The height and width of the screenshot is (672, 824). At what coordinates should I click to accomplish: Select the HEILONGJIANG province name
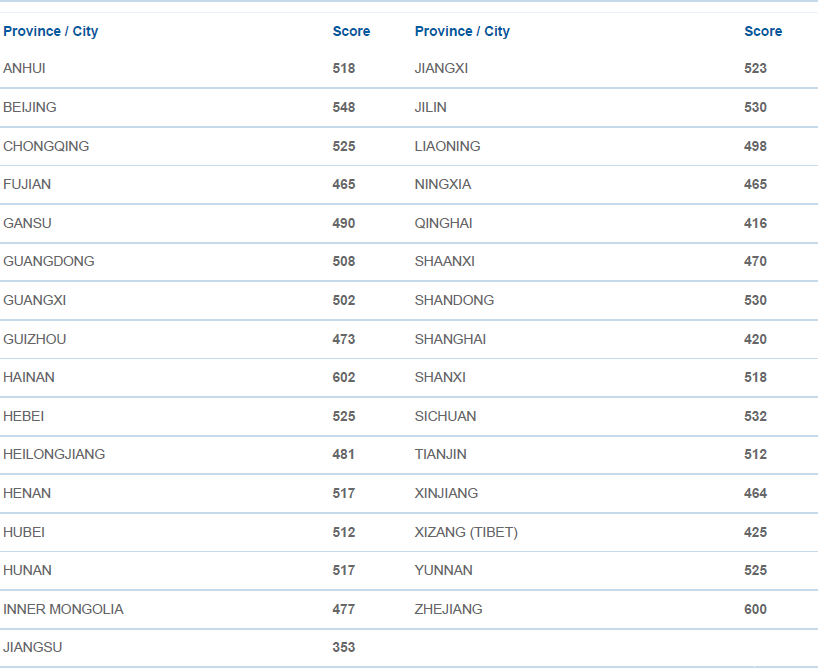(54, 454)
